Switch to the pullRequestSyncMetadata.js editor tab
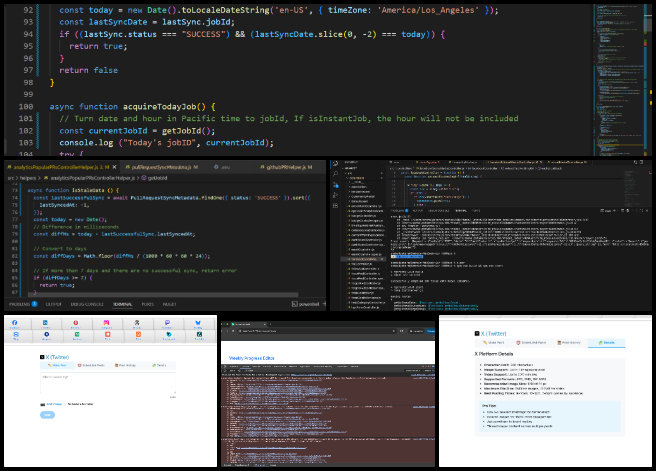Viewport: 656px width, 471px height. [161, 167]
